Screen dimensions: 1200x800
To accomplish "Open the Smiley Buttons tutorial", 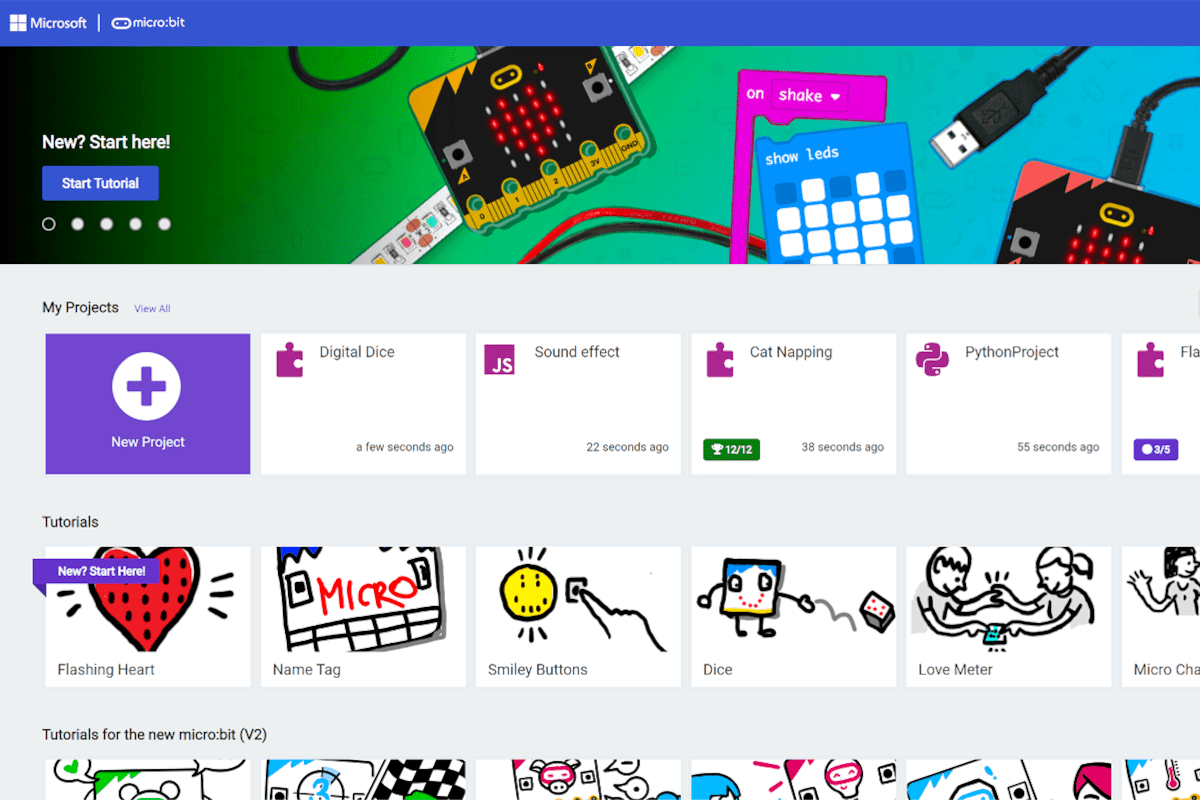I will coord(578,617).
